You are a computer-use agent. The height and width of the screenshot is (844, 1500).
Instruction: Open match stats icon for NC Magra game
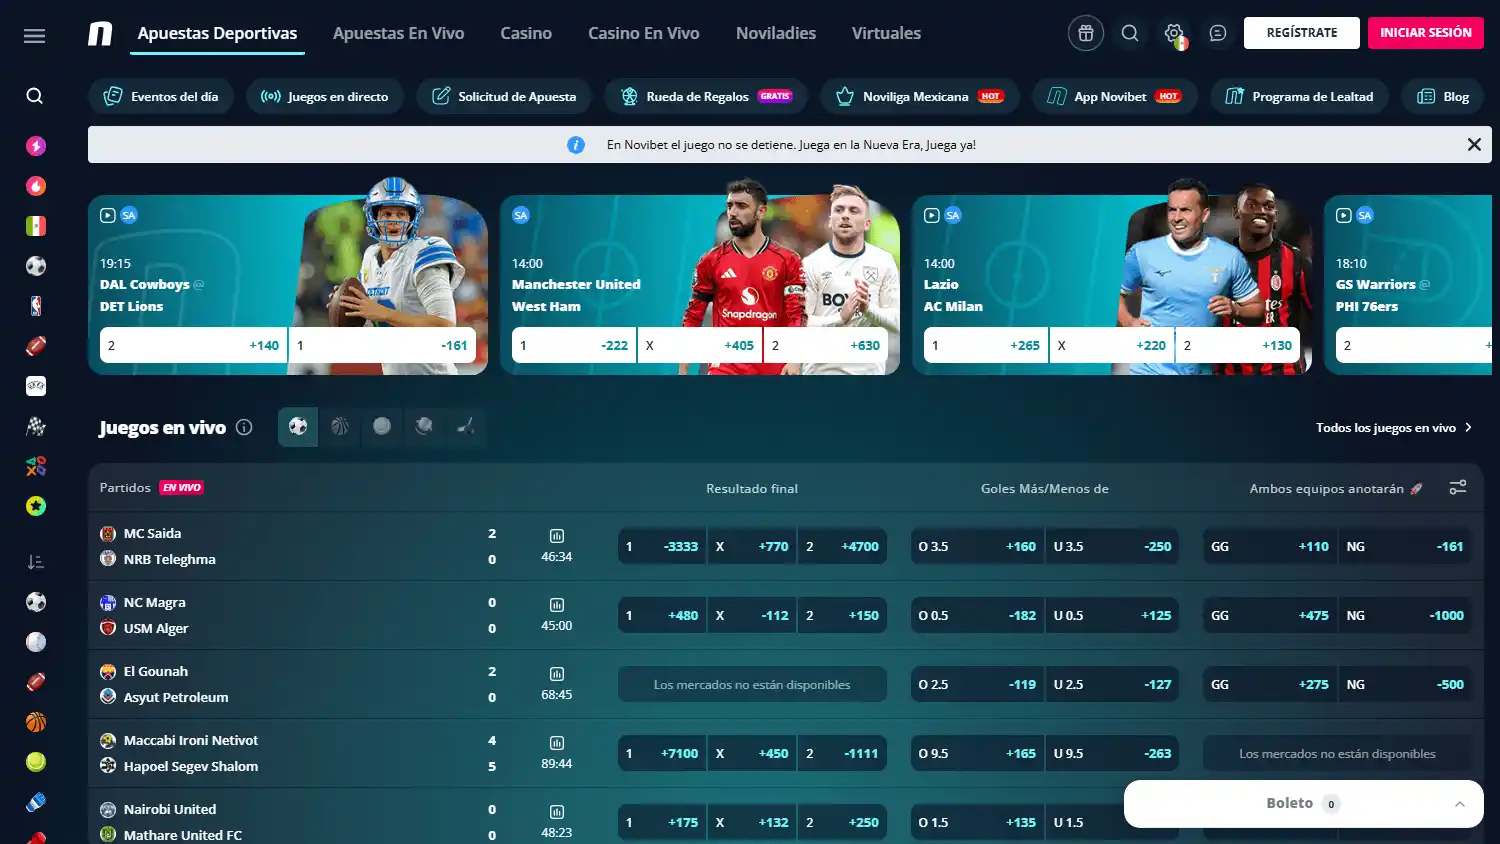(557, 605)
